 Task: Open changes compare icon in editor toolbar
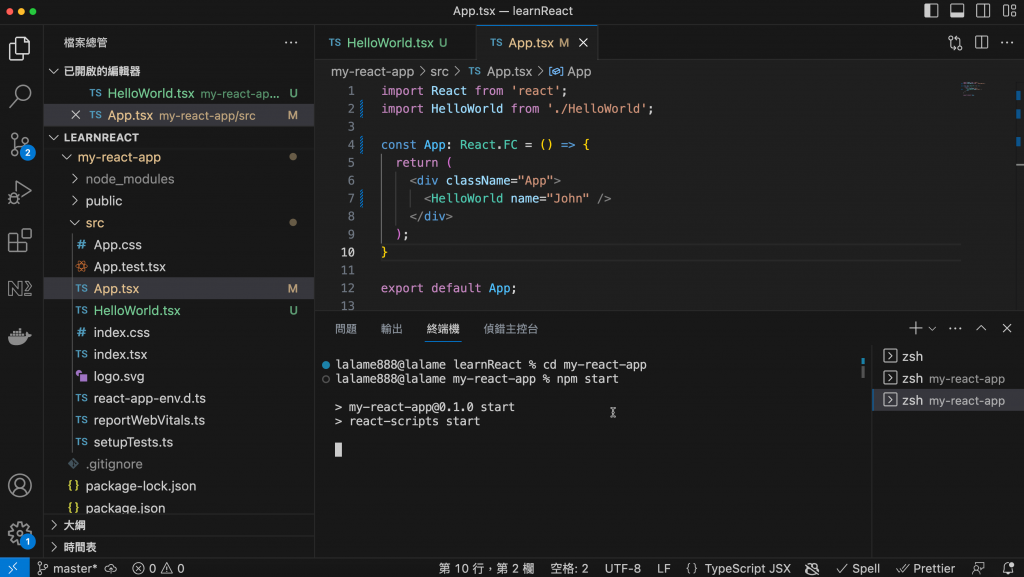tap(955, 42)
